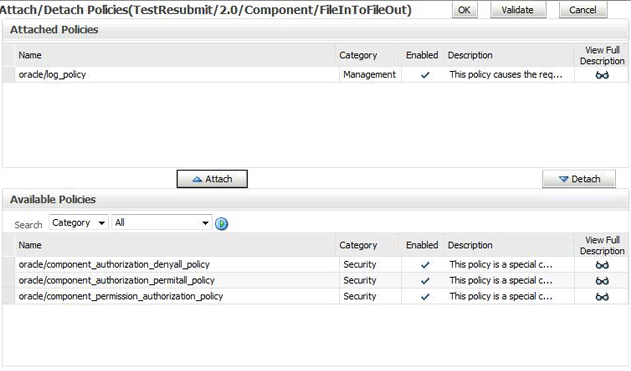Open the All category value dropdown
This screenshot has width=631, height=371.
[161, 223]
